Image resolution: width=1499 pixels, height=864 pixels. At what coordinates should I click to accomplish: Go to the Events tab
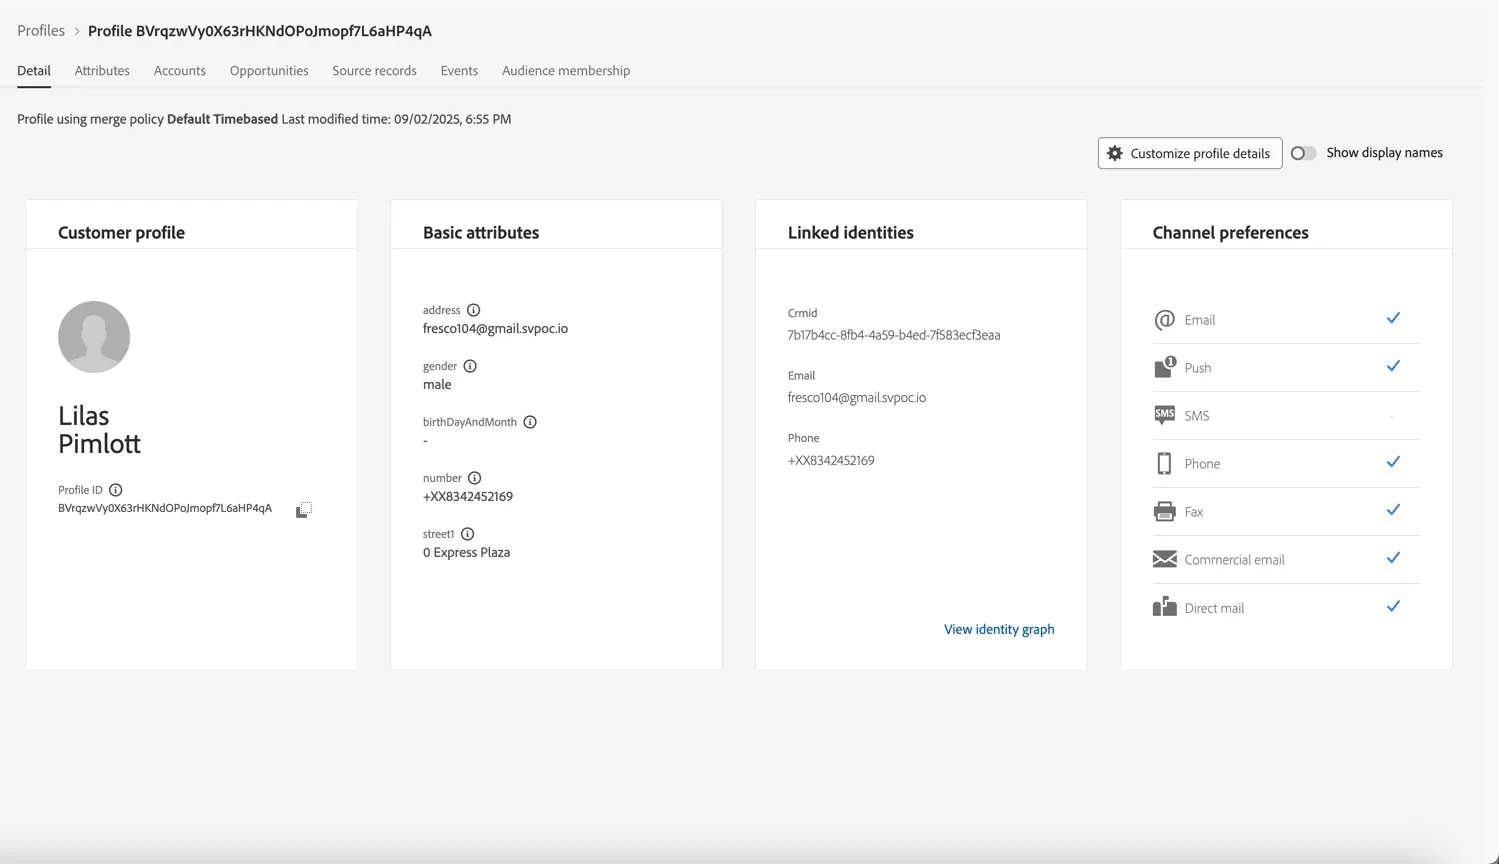click(459, 71)
